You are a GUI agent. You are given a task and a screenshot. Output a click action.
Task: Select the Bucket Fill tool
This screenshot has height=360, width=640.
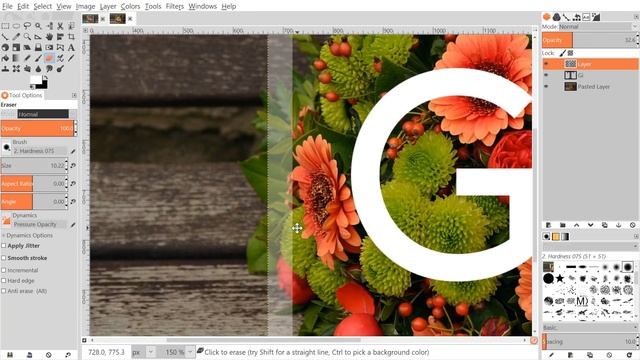[5, 58]
